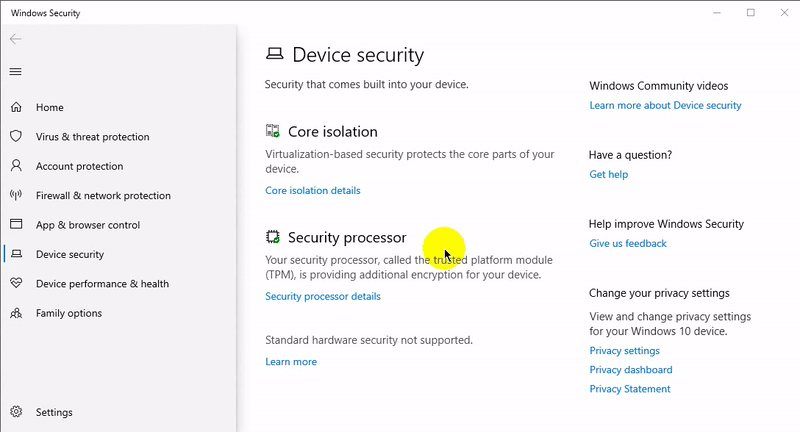Click the Device performance heart icon

[16, 283]
